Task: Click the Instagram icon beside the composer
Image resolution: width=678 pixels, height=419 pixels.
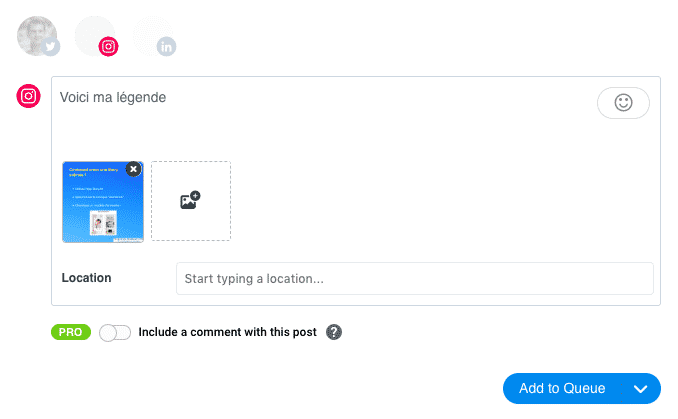Action: [x=29, y=97]
